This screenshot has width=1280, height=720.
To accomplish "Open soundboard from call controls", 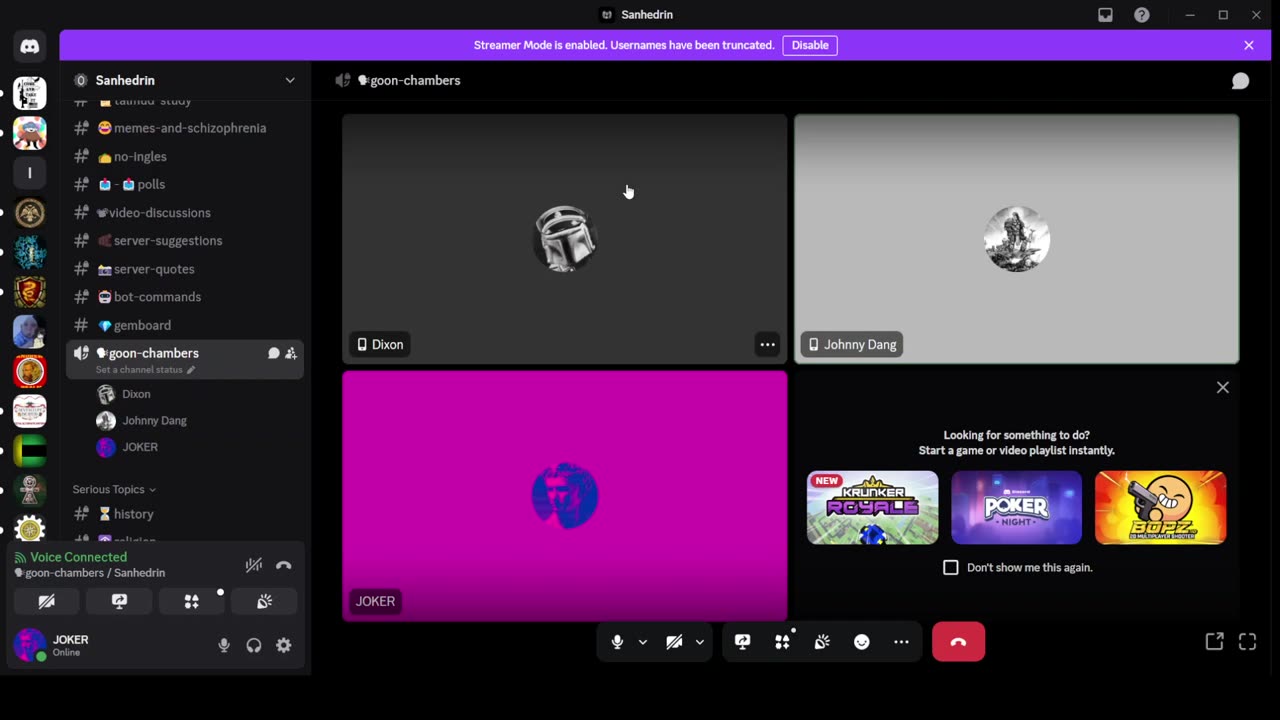I will (x=822, y=642).
